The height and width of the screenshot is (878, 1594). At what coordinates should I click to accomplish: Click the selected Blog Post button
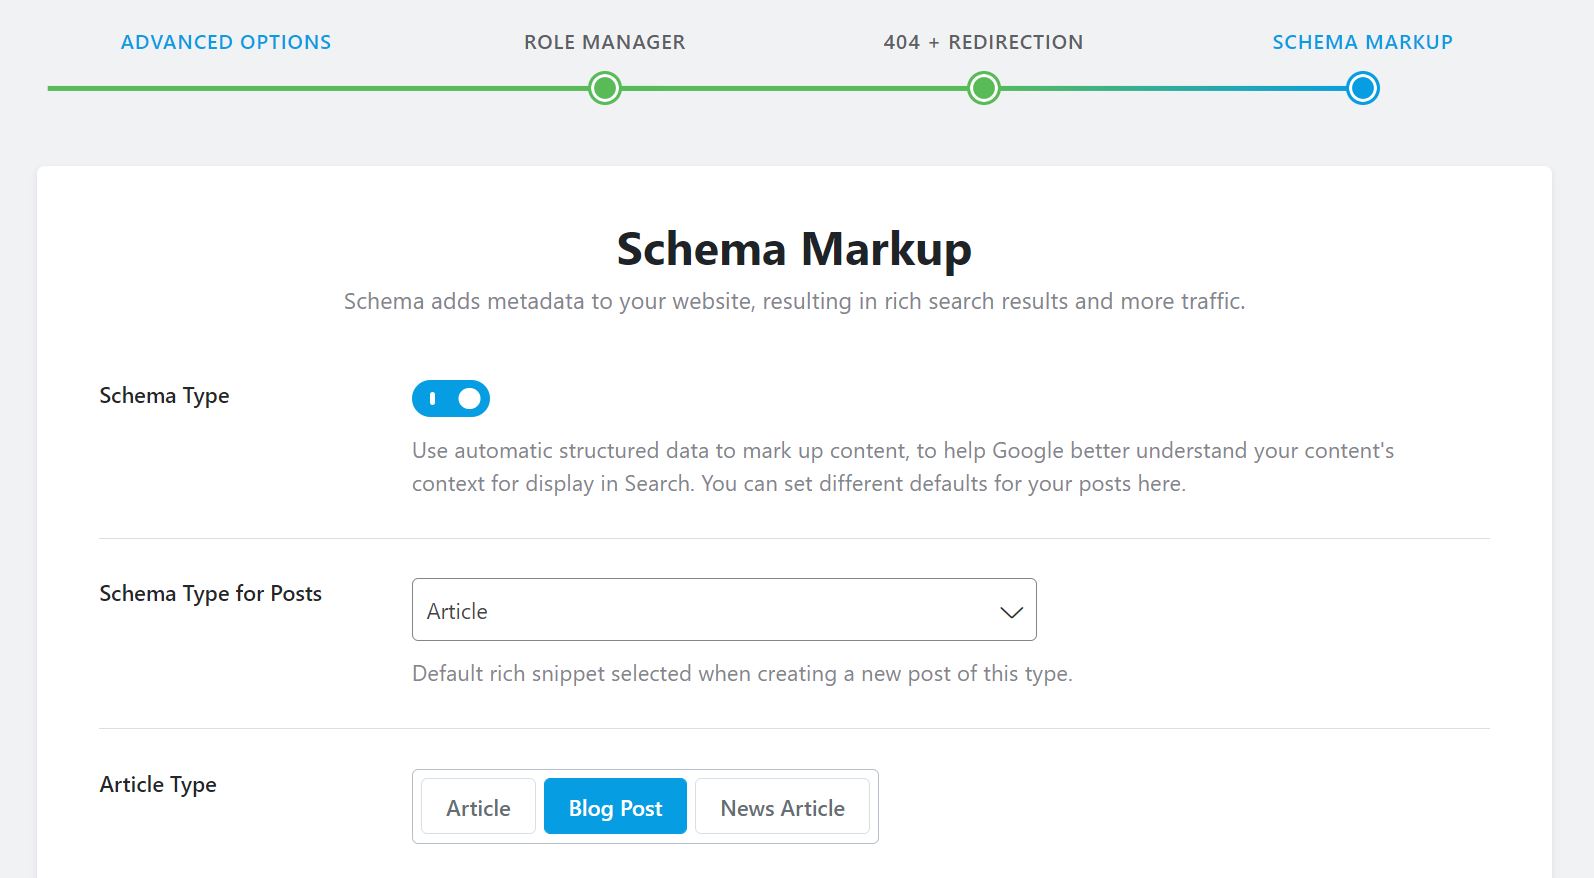[x=615, y=806]
